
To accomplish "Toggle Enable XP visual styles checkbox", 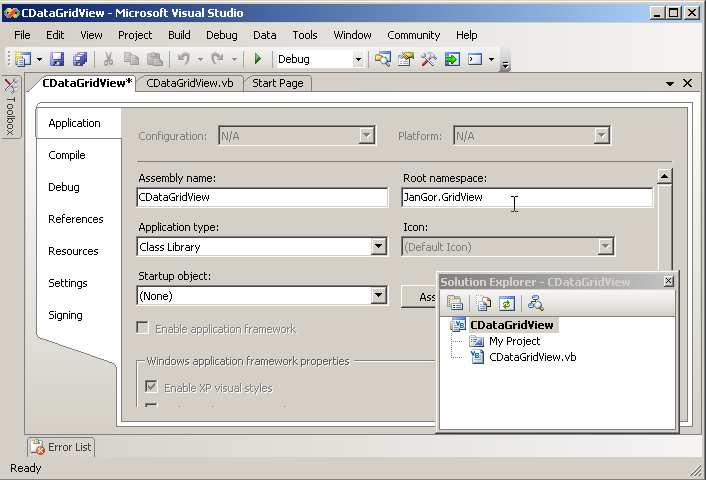I will point(151,386).
